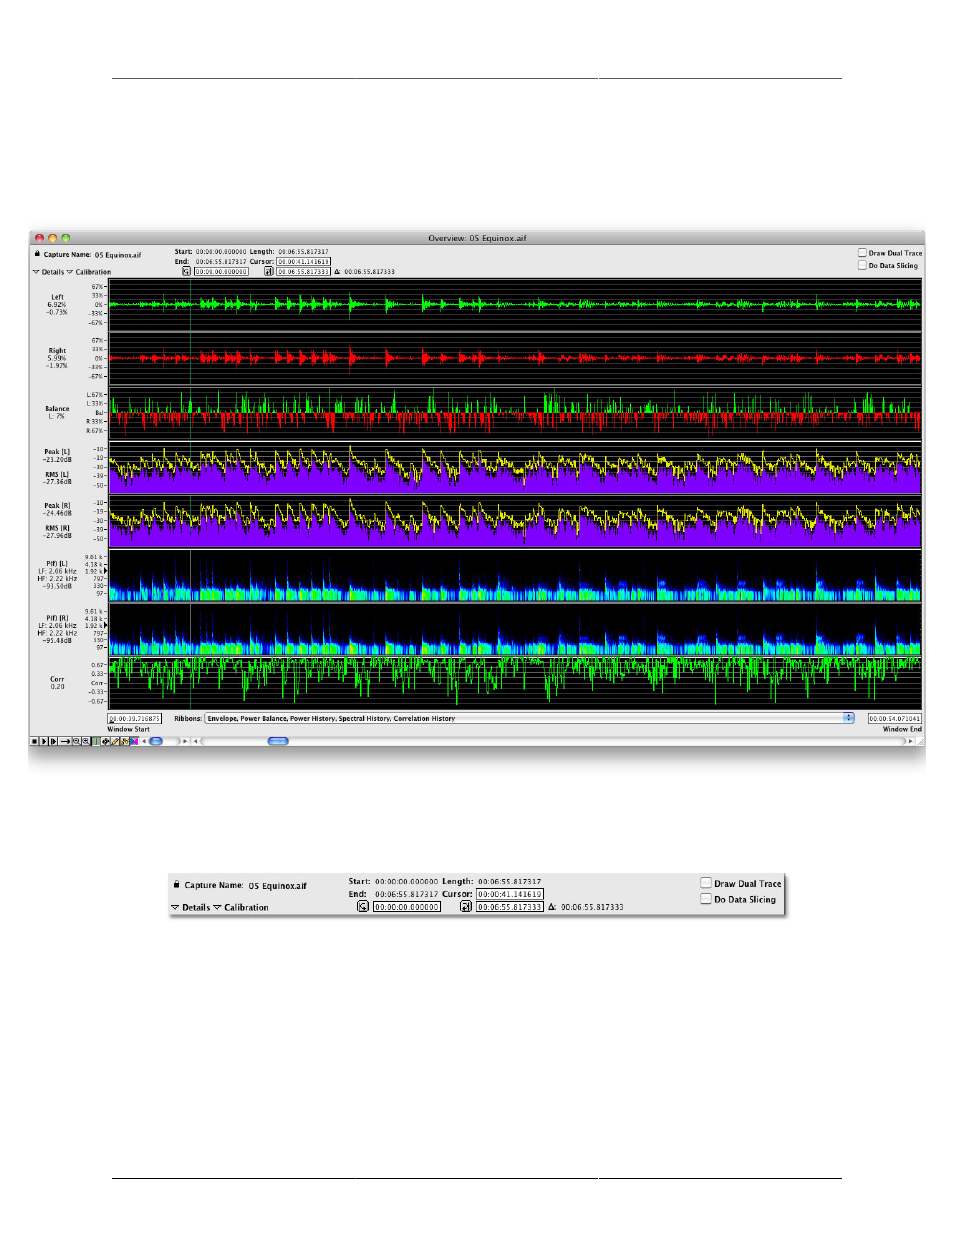Click the "05 Equinox.aif" capture name in the main window
This screenshot has width=954, height=1235.
118,255
